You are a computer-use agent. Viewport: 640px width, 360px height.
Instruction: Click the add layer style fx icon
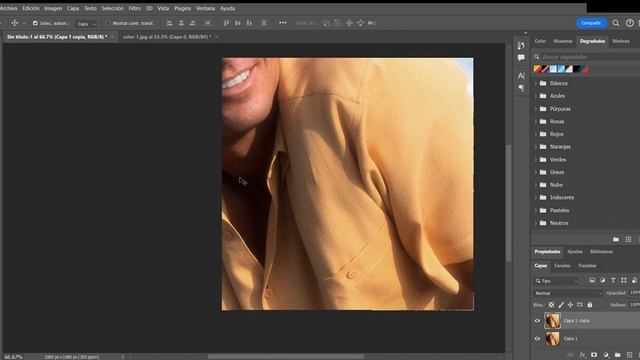[x=582, y=355]
